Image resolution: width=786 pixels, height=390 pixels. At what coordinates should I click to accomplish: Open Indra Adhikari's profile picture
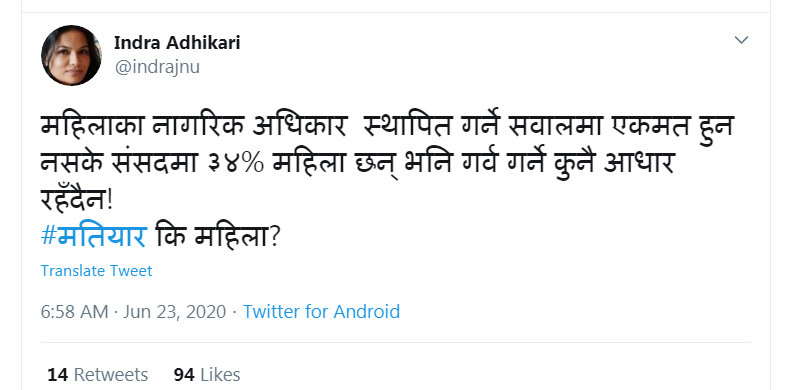click(x=71, y=55)
